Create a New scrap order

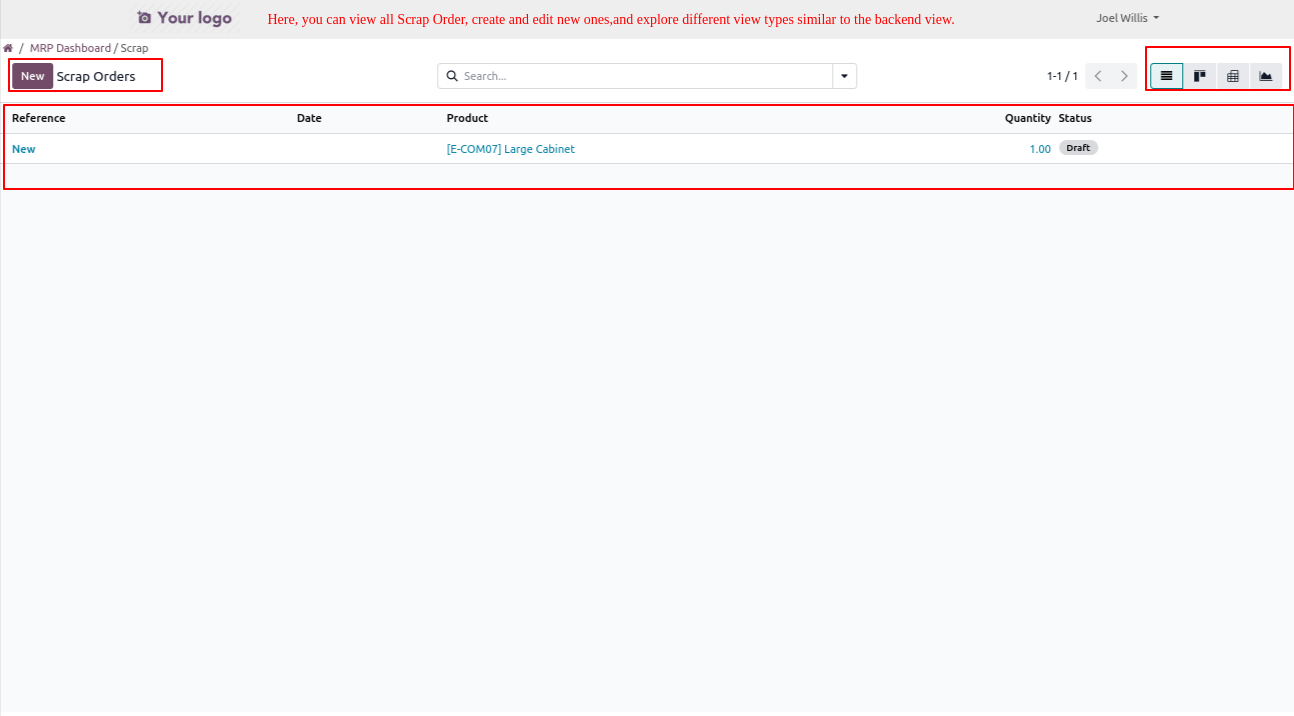click(x=33, y=76)
